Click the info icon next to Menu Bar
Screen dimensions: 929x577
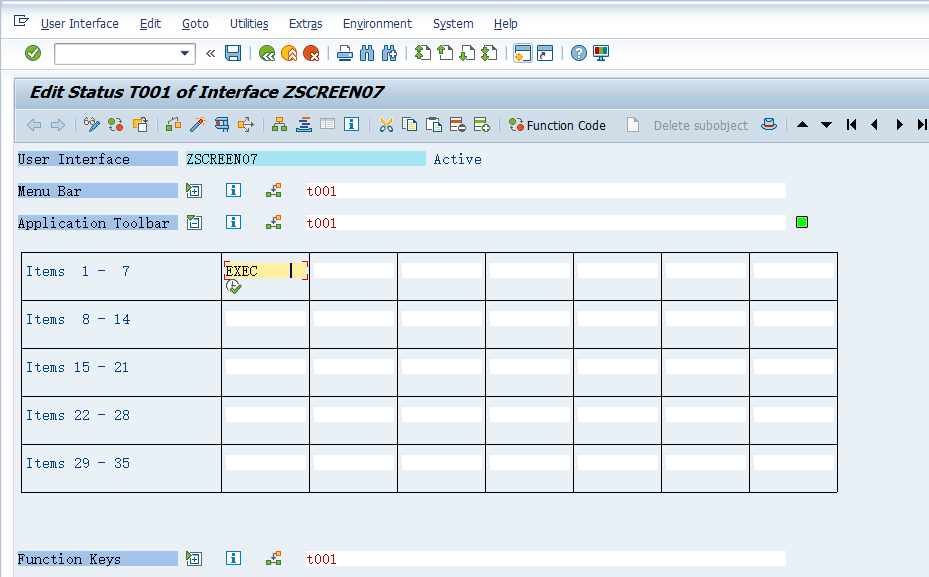click(x=233, y=190)
